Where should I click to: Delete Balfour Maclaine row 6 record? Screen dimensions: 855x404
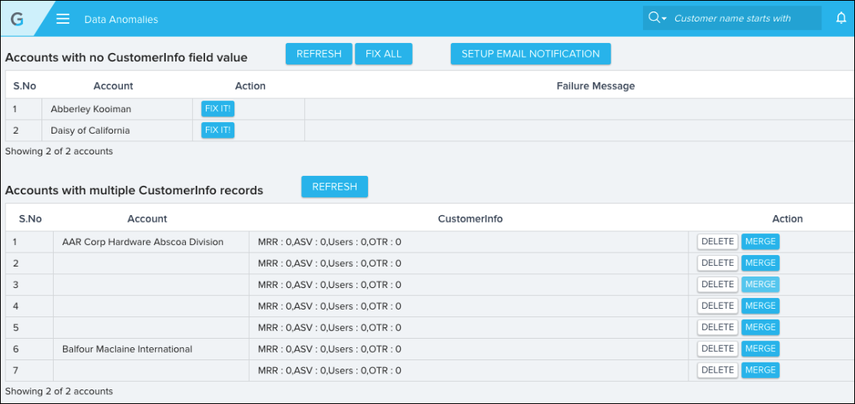tap(718, 348)
